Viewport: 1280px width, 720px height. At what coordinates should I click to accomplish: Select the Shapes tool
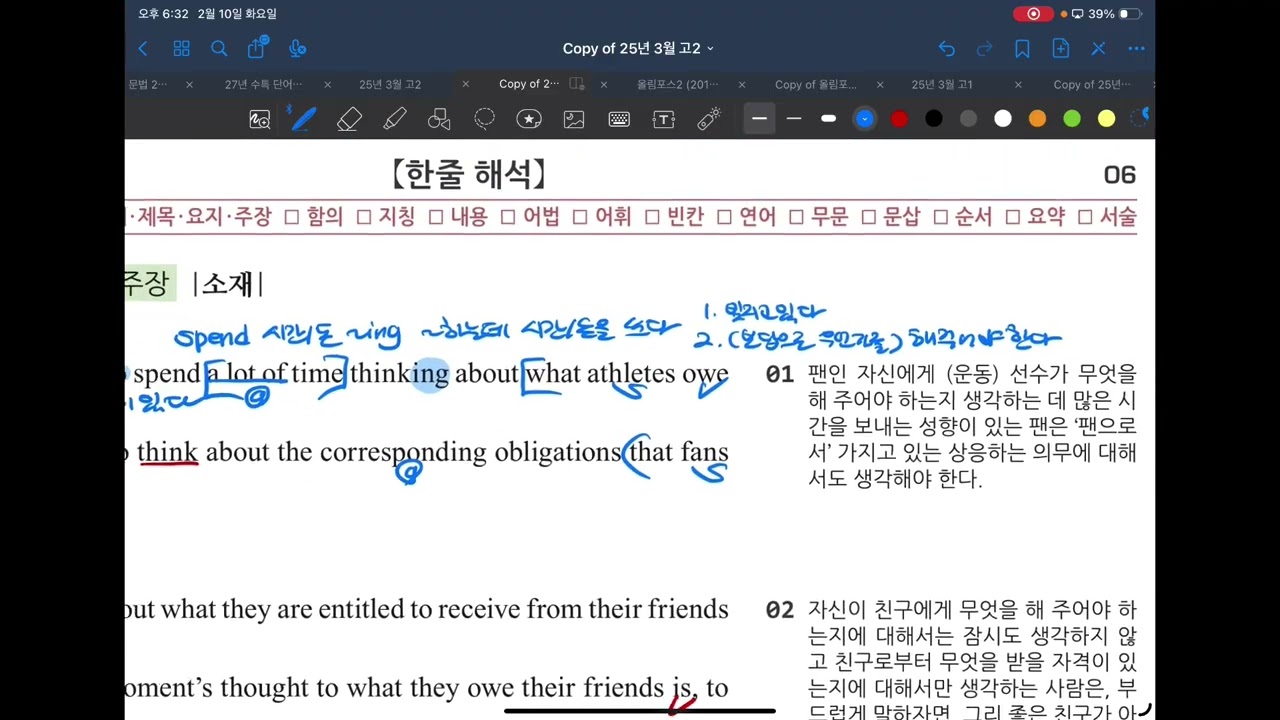tap(439, 120)
